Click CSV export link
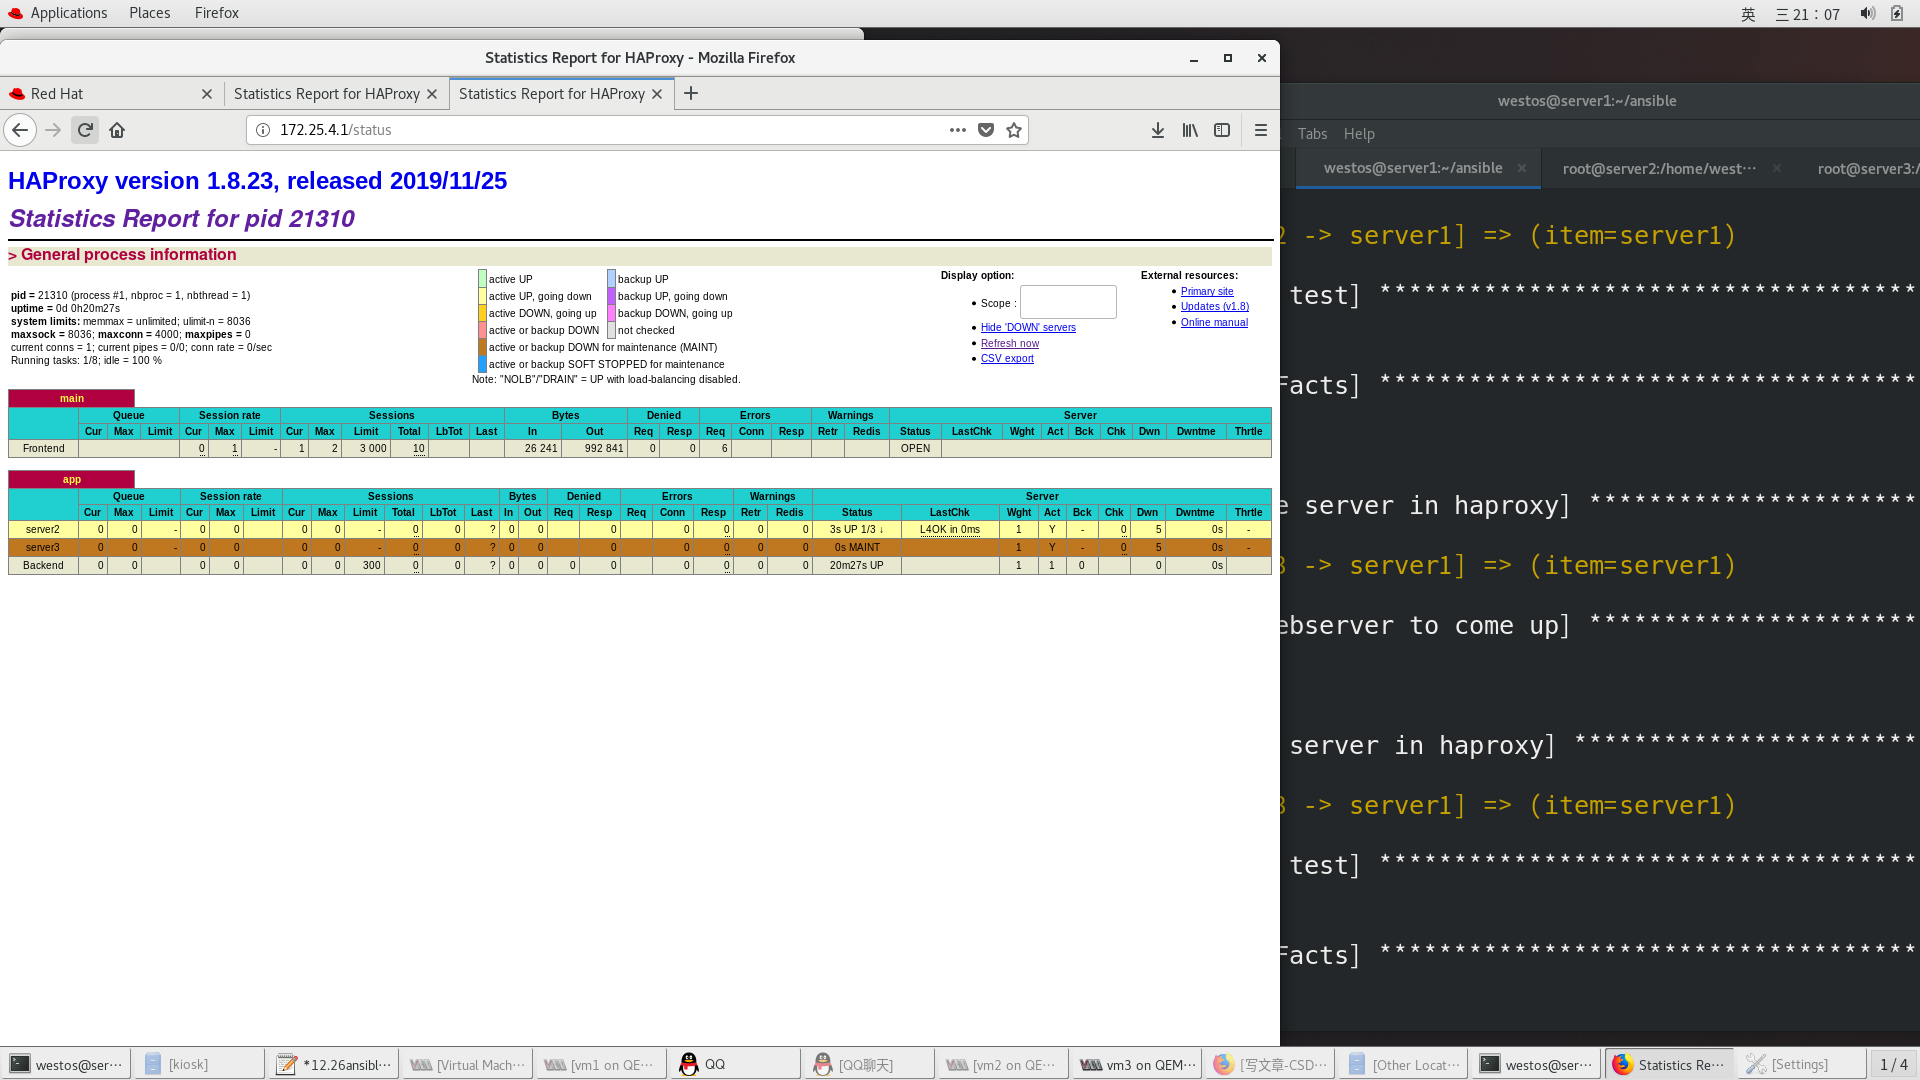1920x1080 pixels. [1007, 359]
